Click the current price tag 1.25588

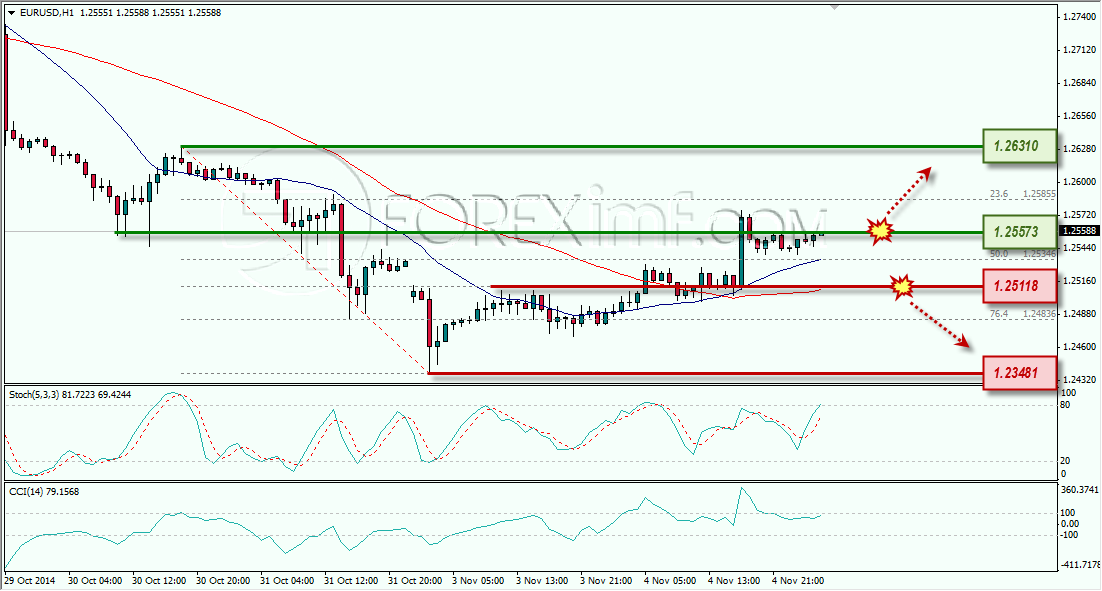[1078, 230]
